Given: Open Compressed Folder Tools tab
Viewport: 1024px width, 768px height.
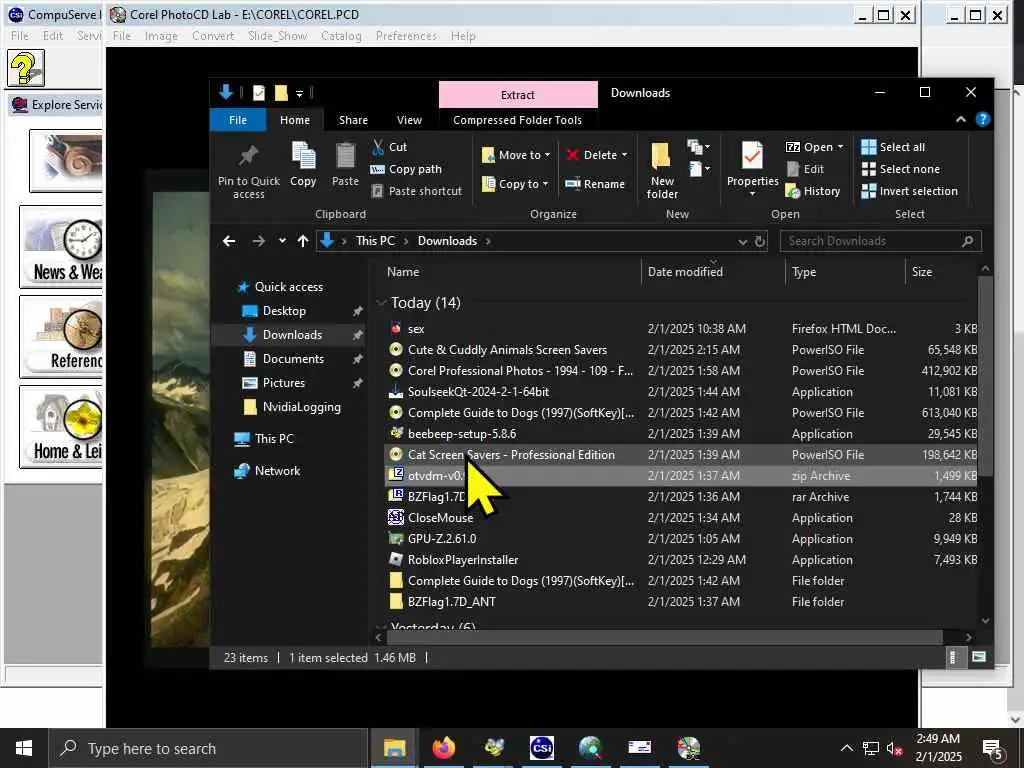Looking at the screenshot, I should point(517,120).
